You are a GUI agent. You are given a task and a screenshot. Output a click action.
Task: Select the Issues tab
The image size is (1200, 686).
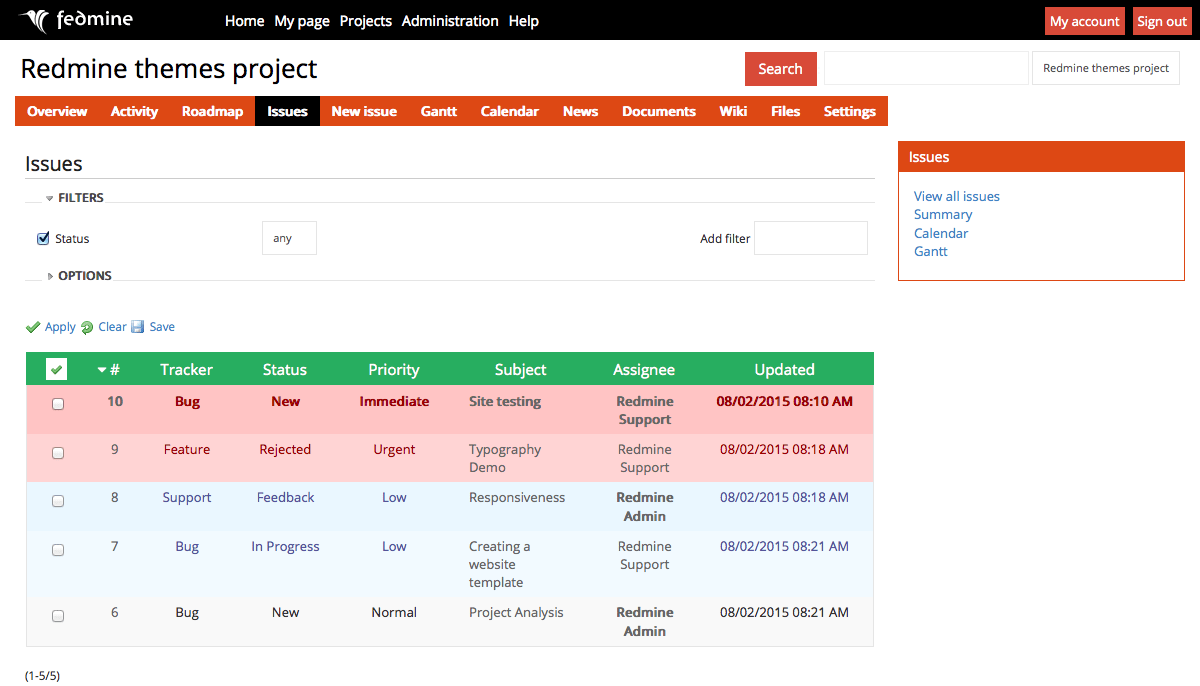click(287, 111)
